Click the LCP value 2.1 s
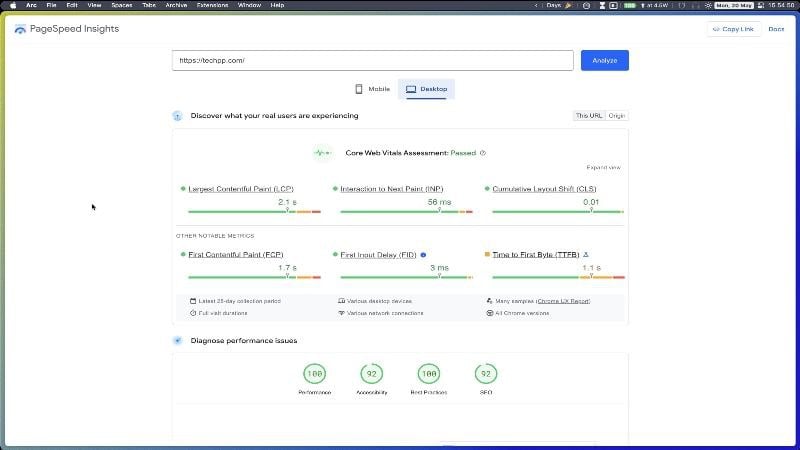The height and width of the screenshot is (450, 800). click(287, 202)
